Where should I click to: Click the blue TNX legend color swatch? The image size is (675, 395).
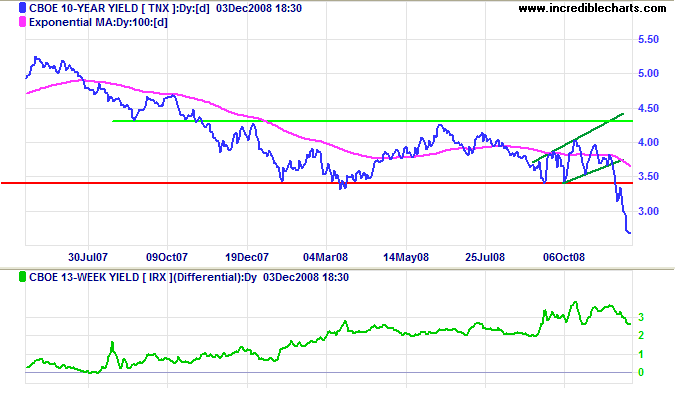(x=22, y=8)
